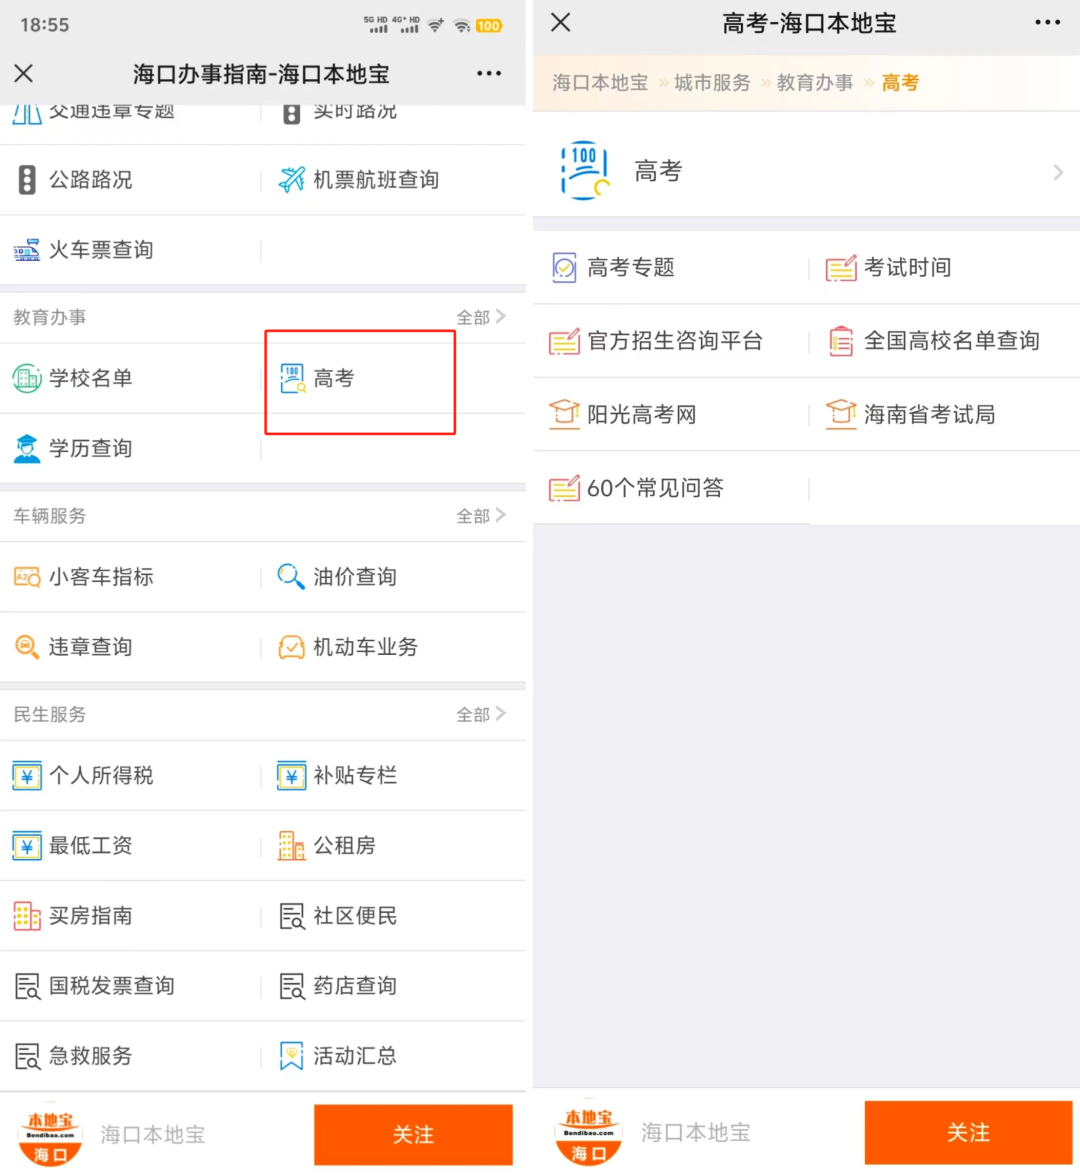1080x1175 pixels.
Task: Tap the 高考 icon in 教育办事 section
Action: [x=292, y=378]
